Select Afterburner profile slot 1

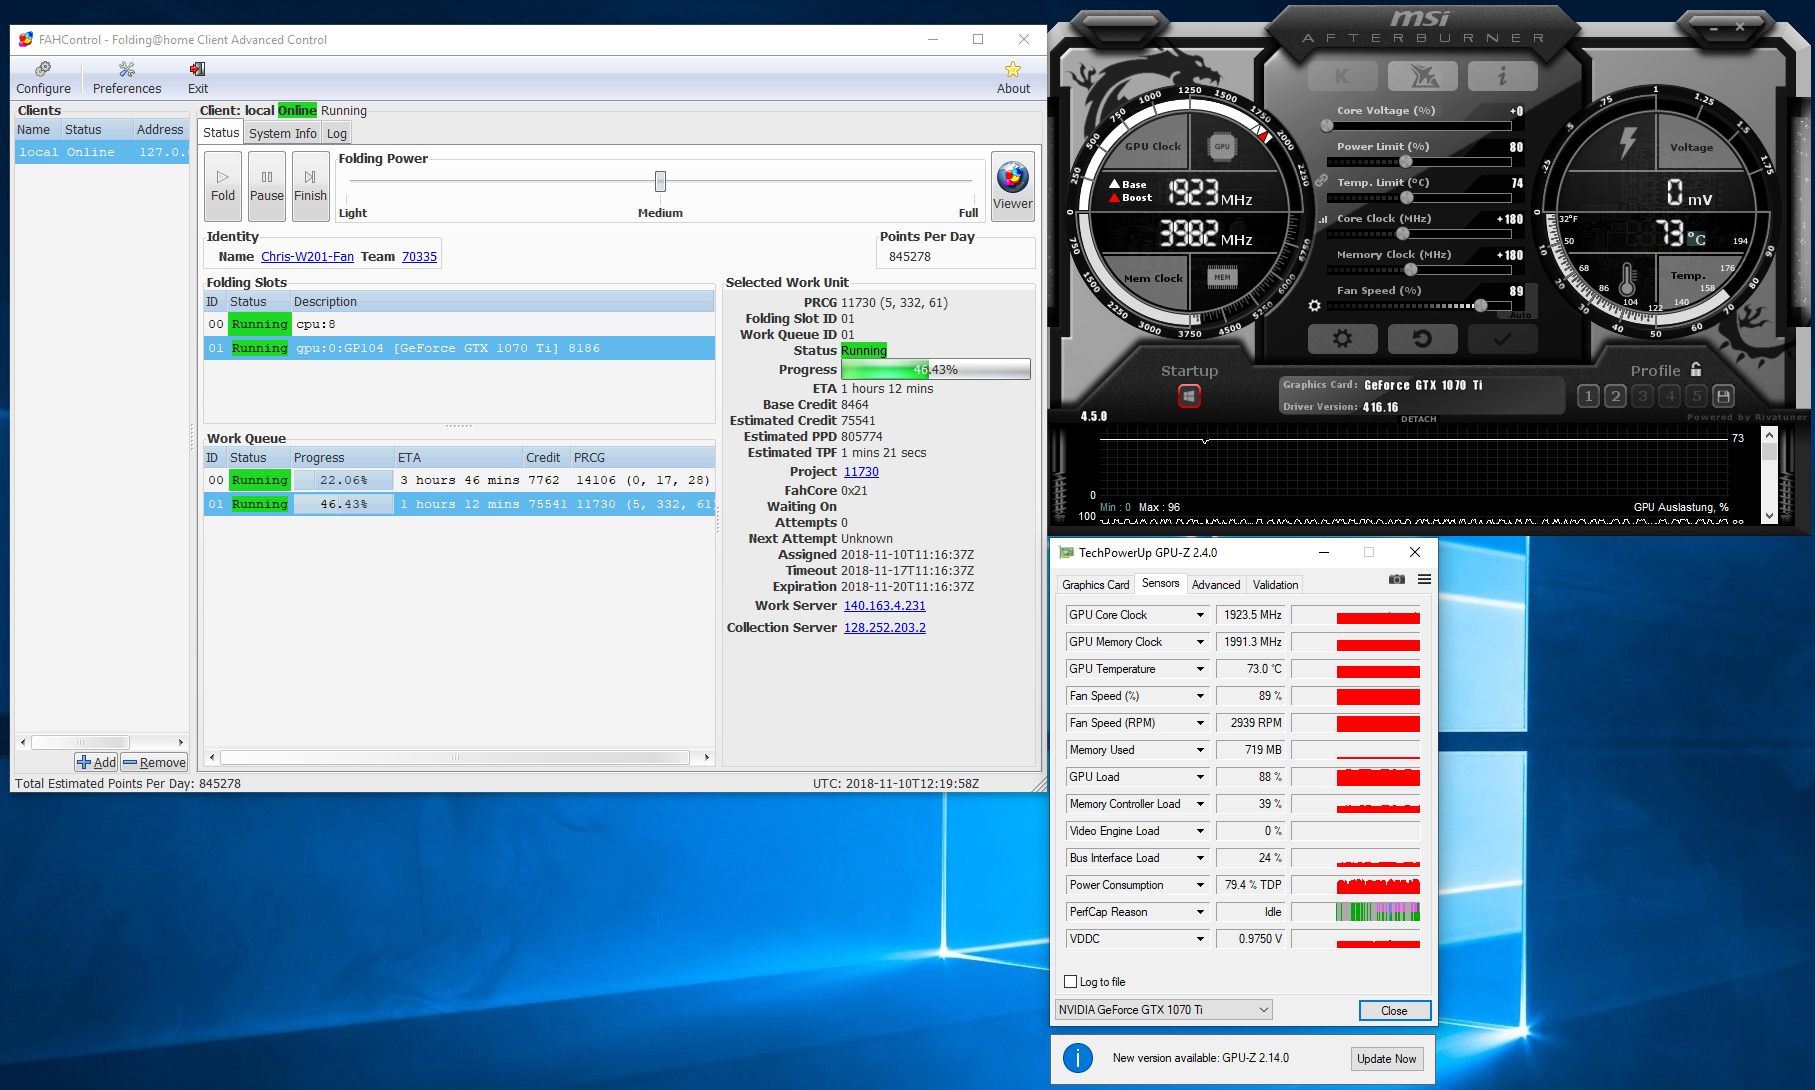pos(1588,396)
